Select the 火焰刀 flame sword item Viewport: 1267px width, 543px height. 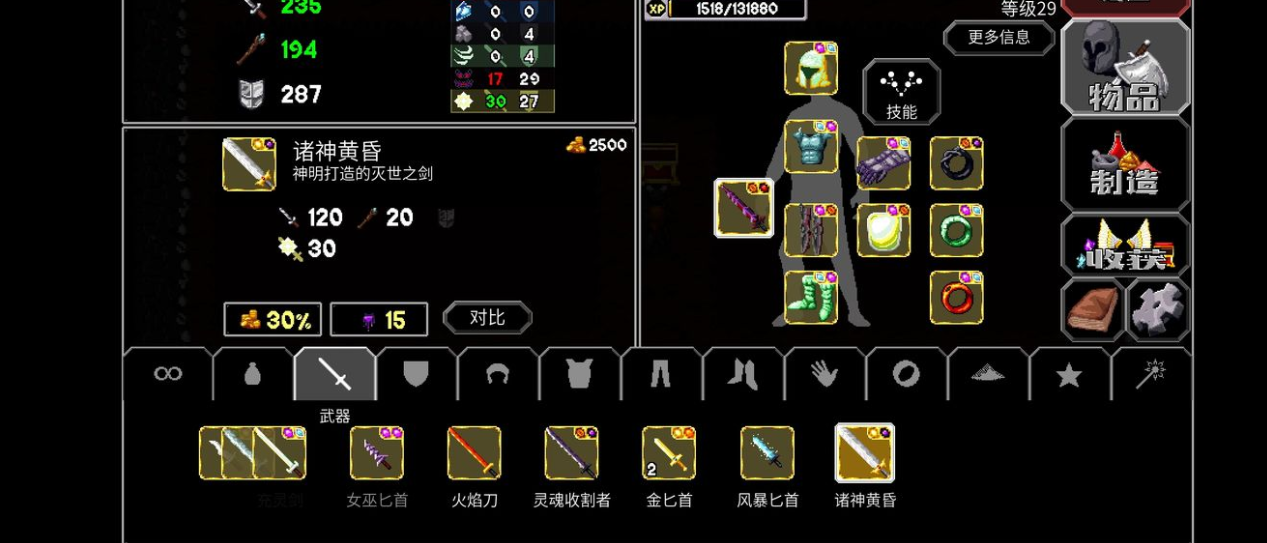click(474, 453)
